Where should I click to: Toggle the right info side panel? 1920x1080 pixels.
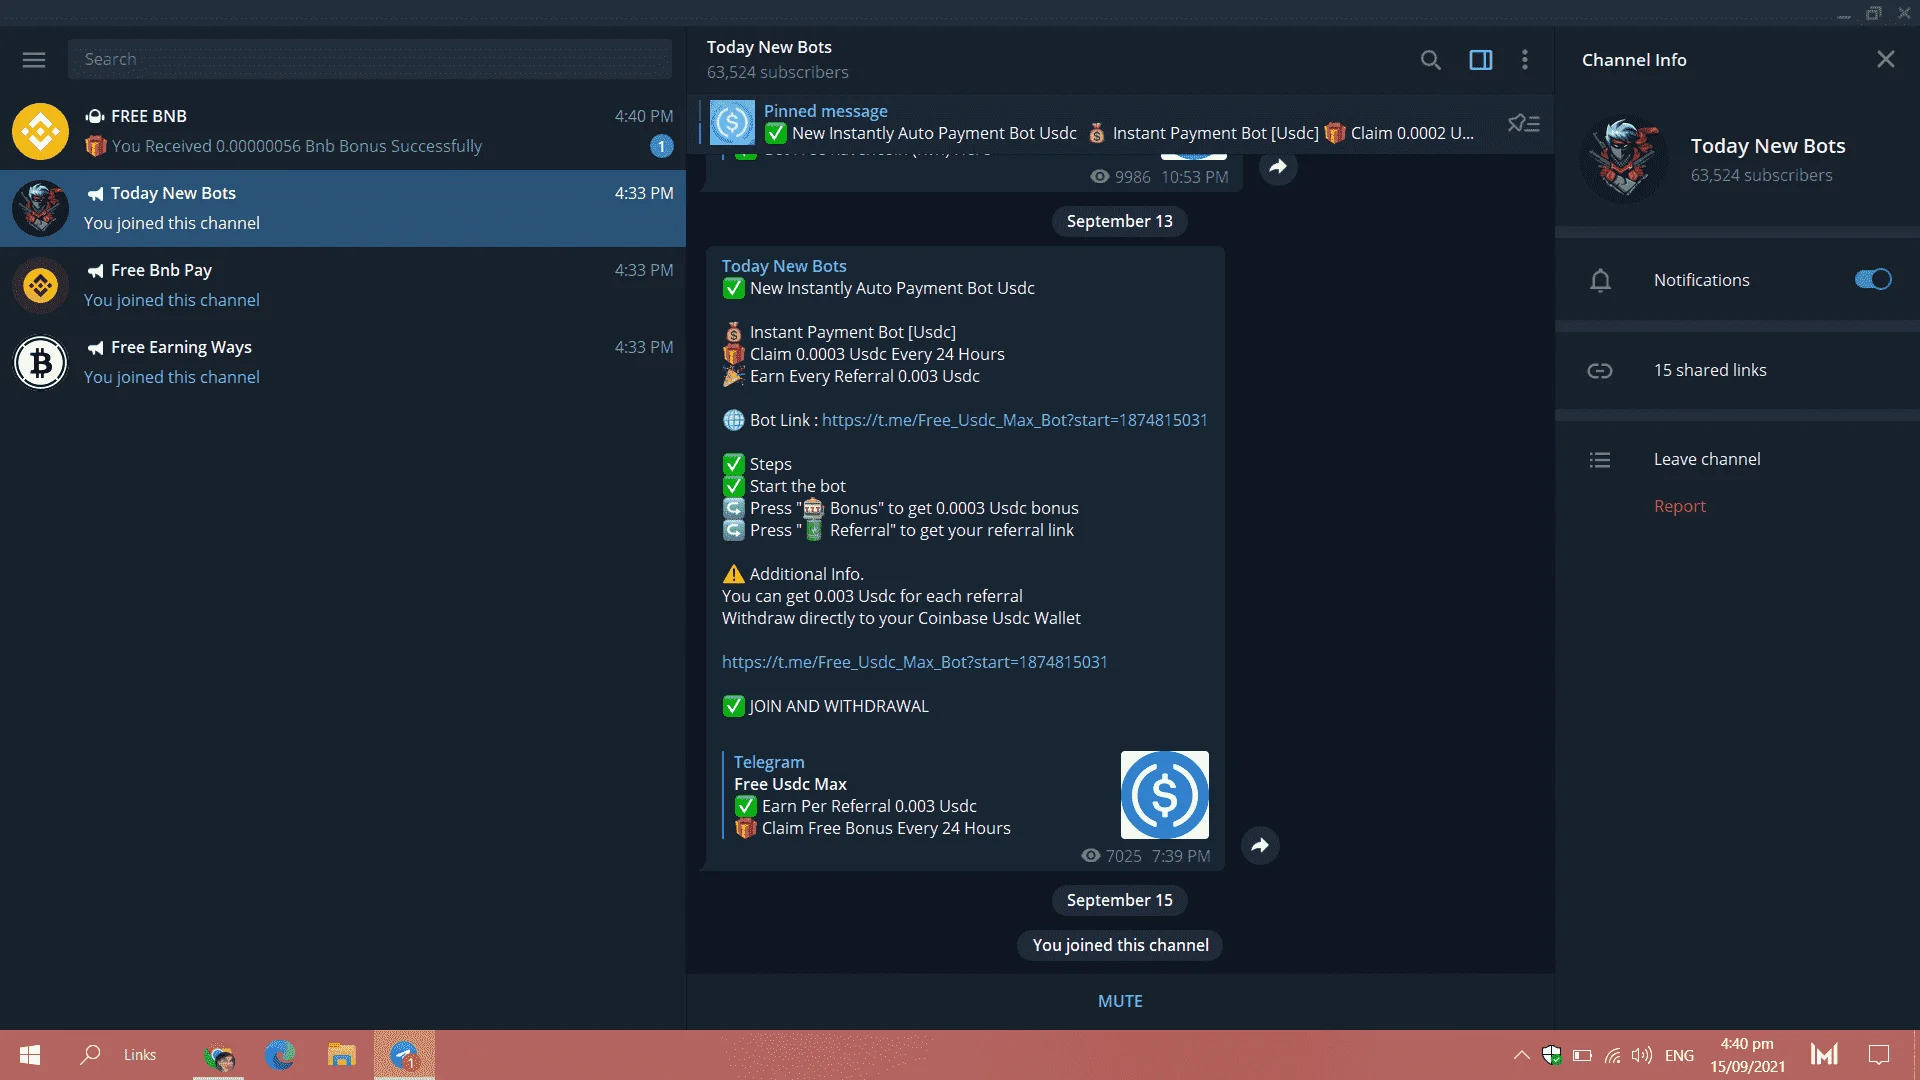[x=1481, y=60]
